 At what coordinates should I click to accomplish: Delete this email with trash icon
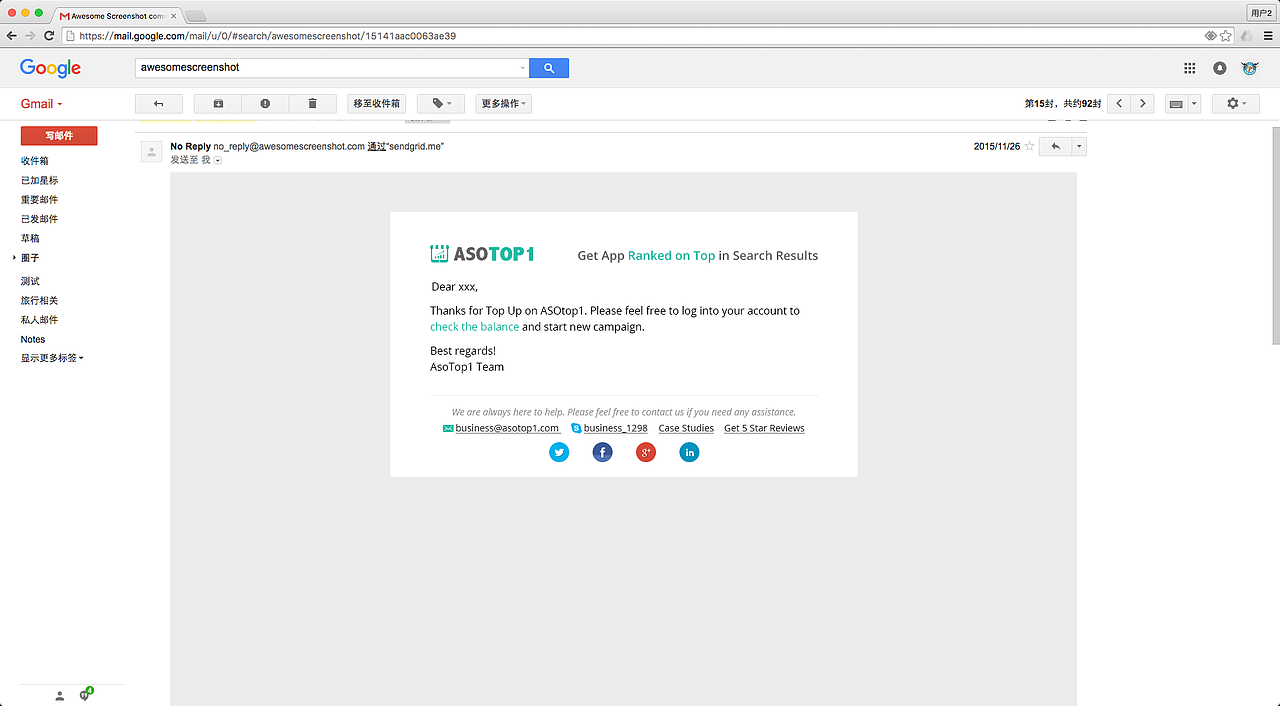(x=312, y=103)
